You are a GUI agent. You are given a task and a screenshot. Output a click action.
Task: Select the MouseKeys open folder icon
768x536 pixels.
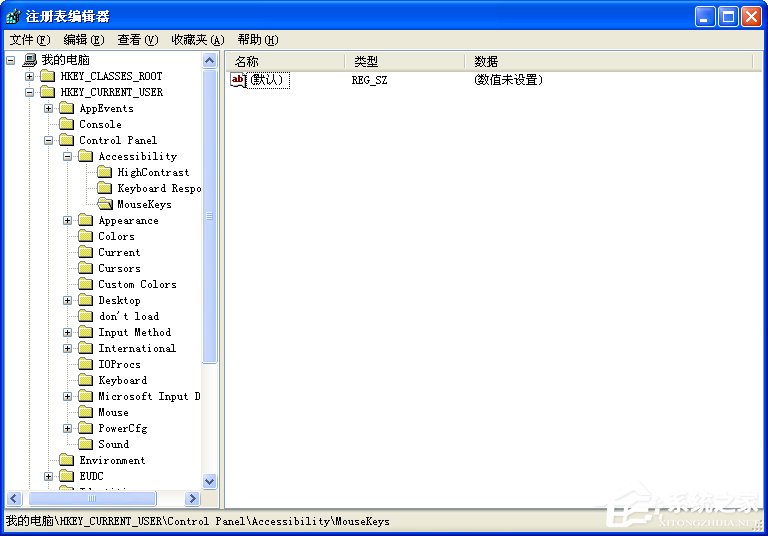pos(105,204)
